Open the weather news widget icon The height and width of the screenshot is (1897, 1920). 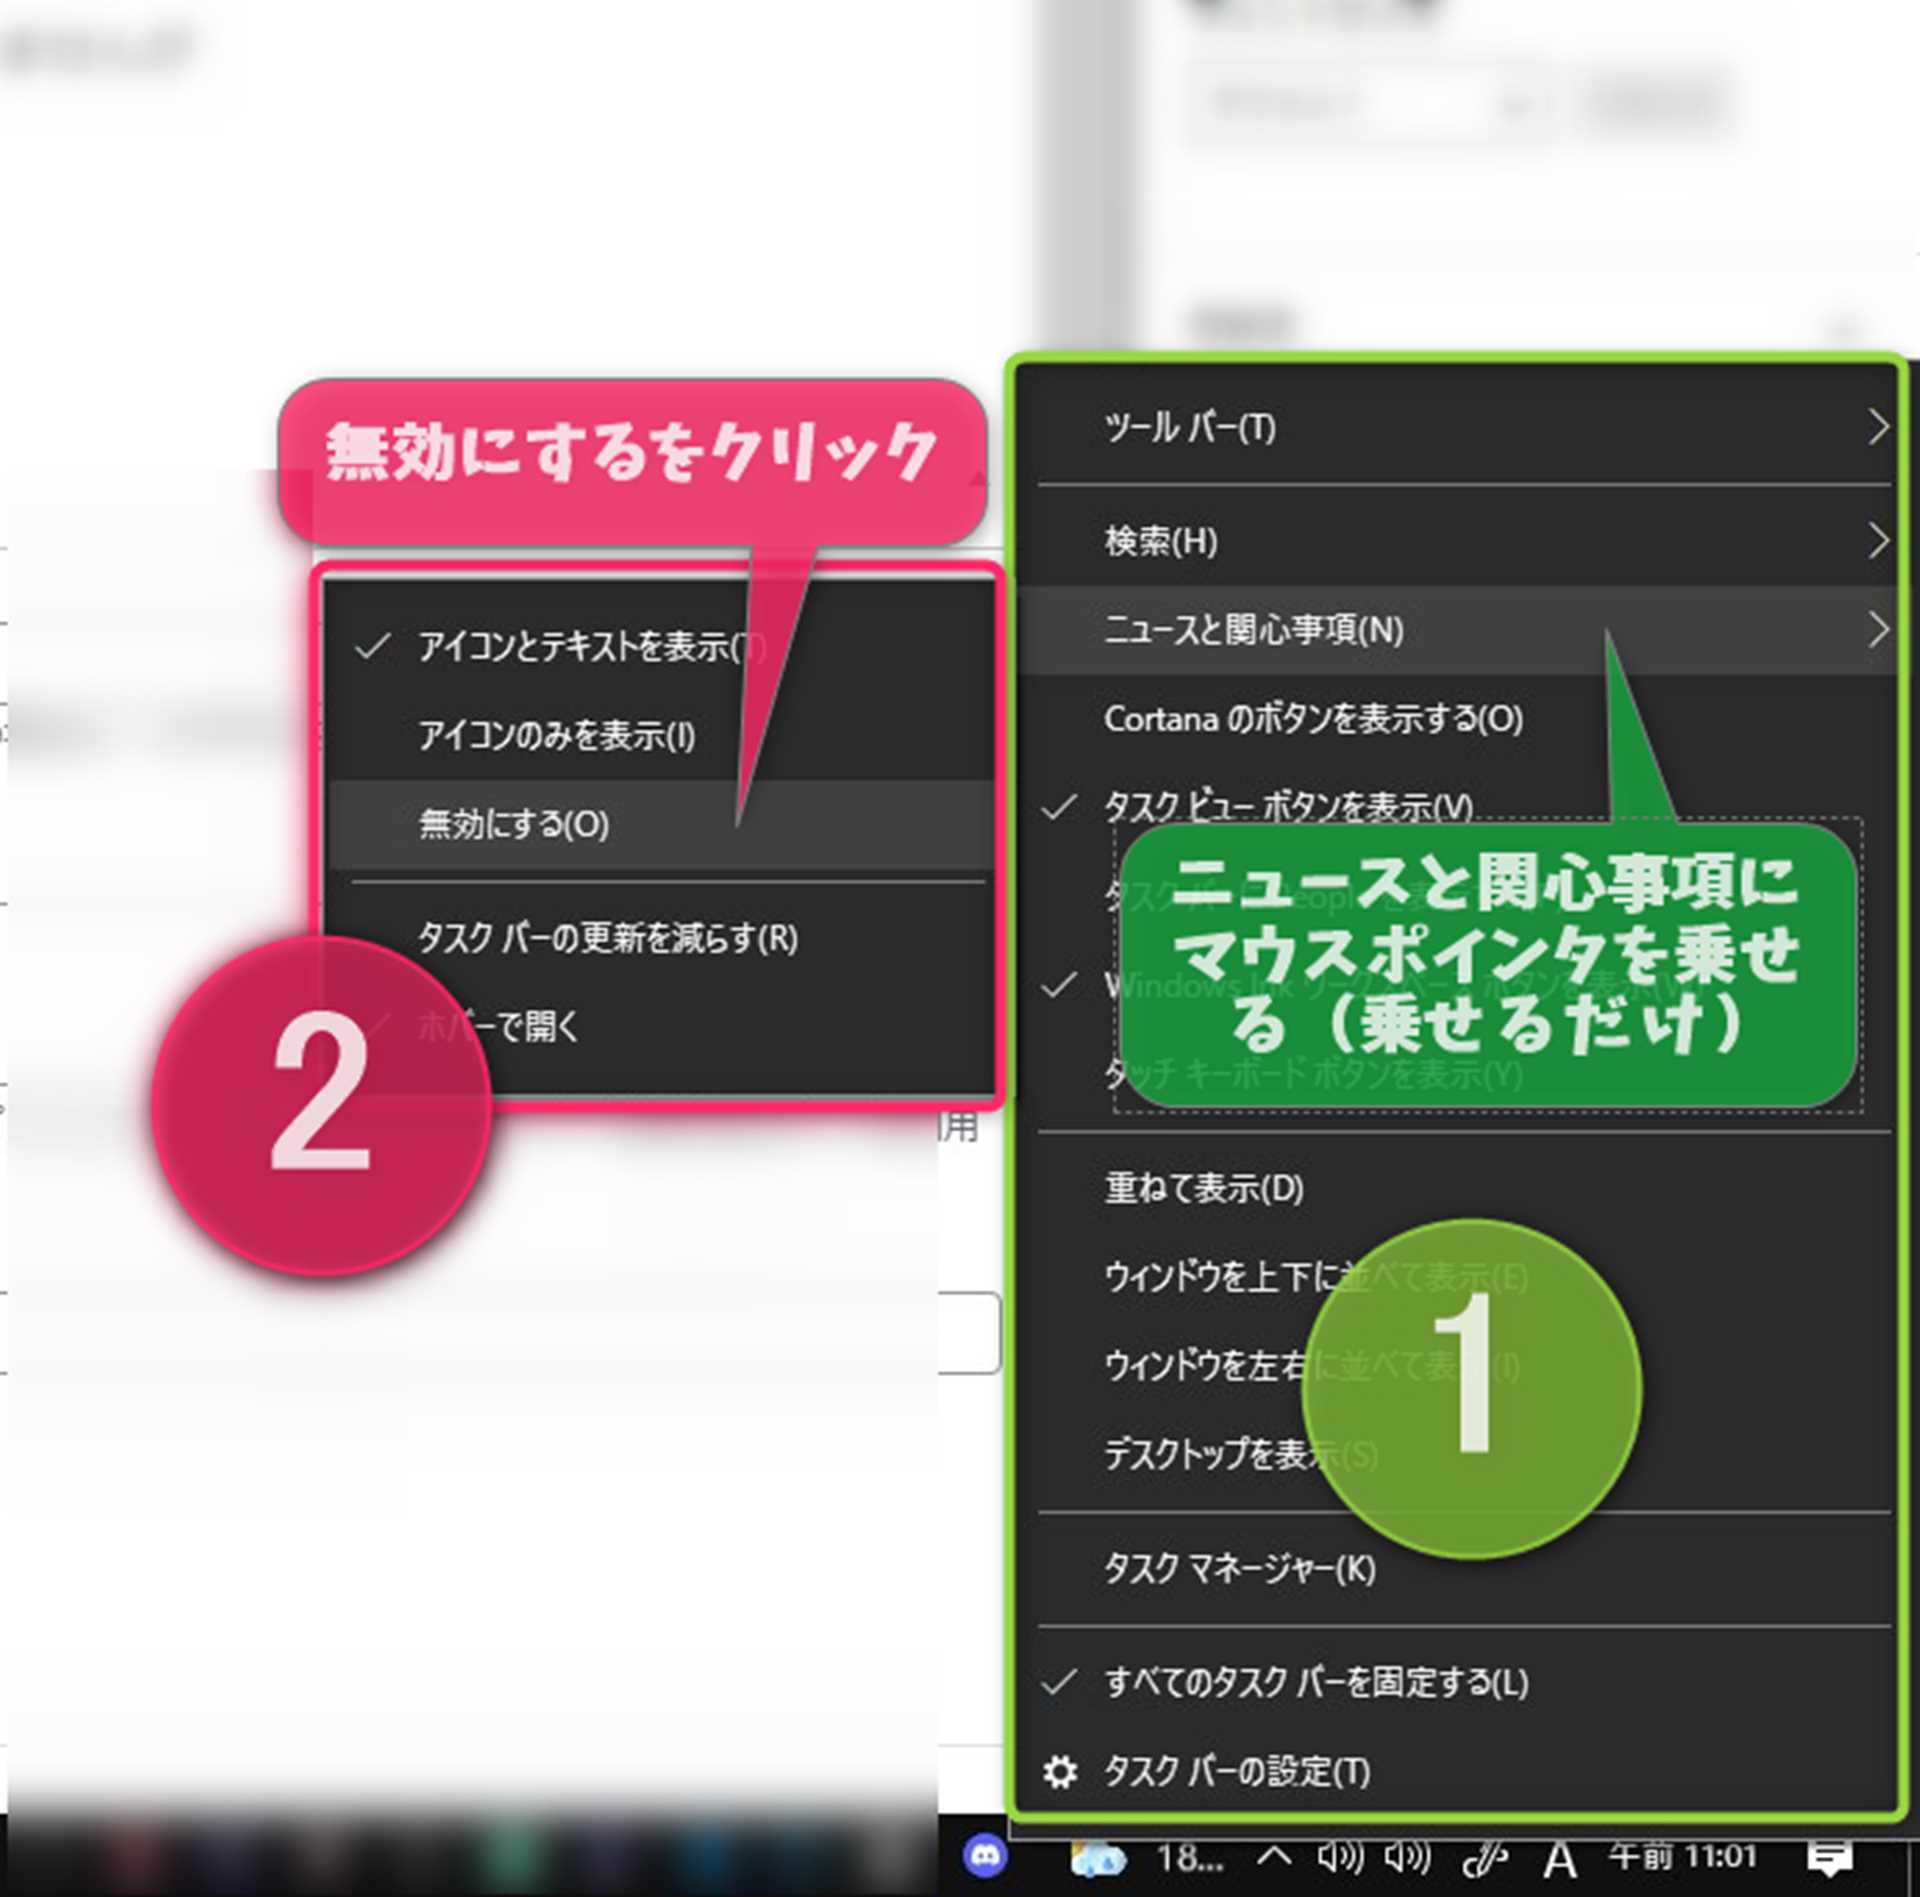(1098, 1860)
